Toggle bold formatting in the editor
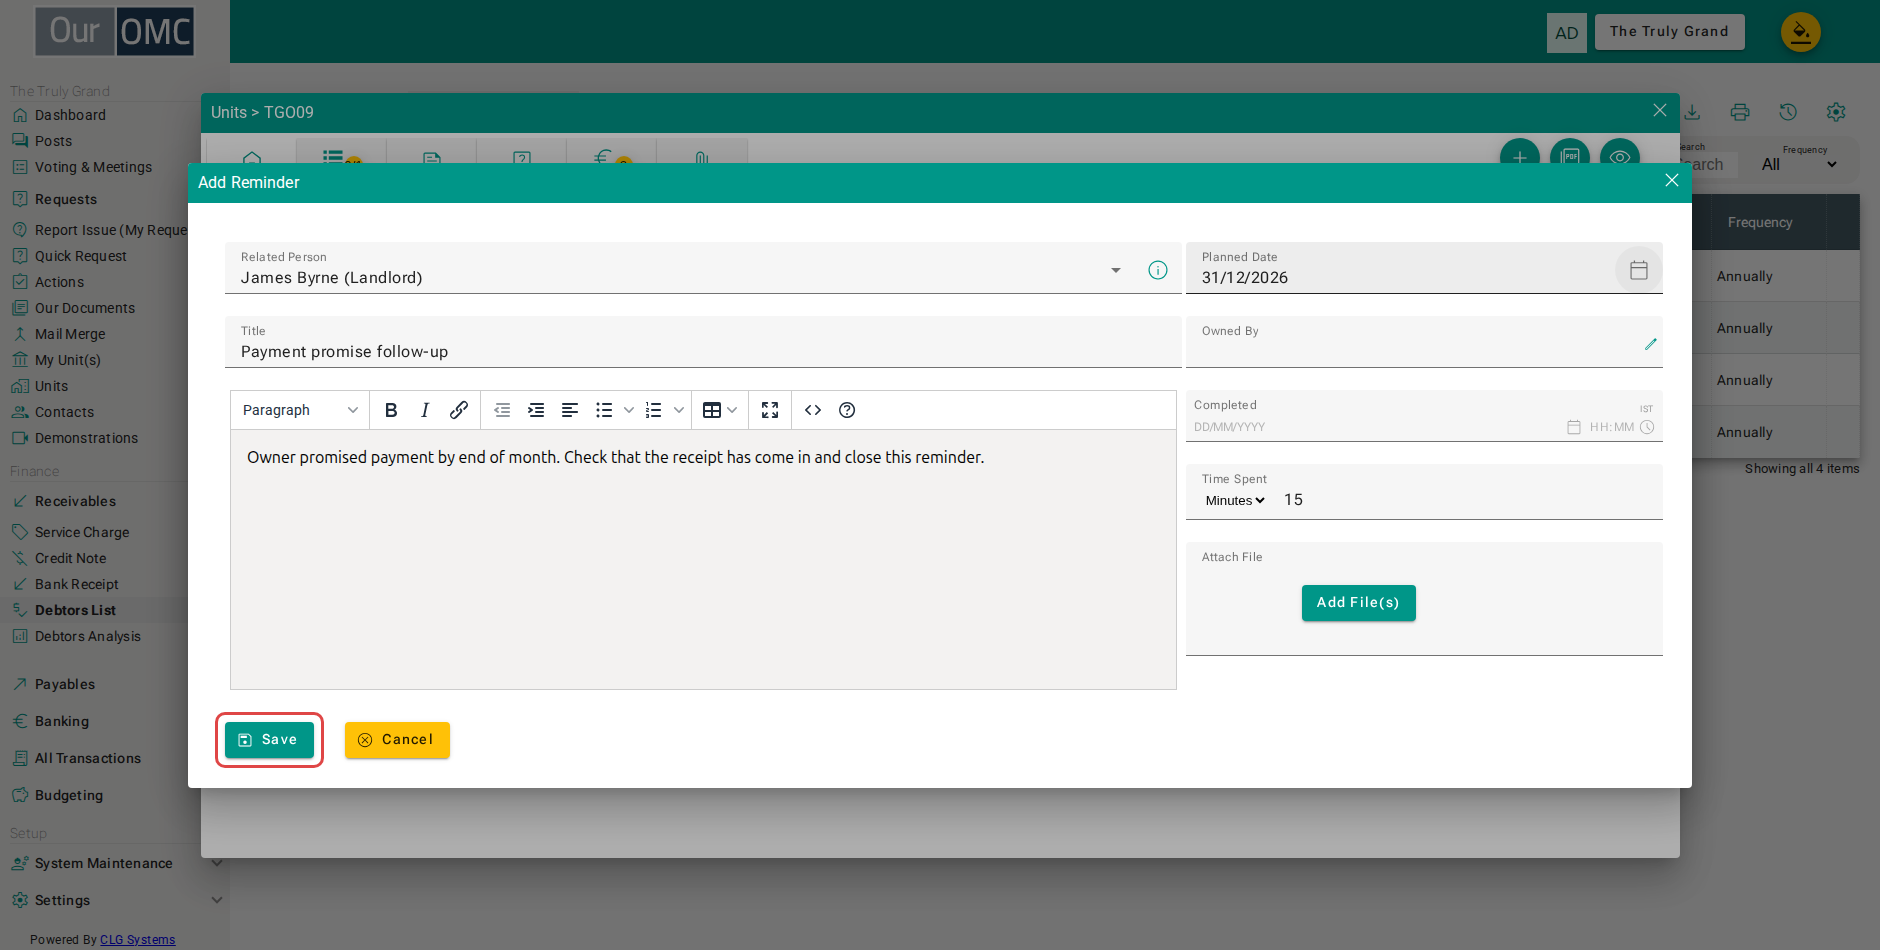This screenshot has width=1880, height=950. point(391,410)
